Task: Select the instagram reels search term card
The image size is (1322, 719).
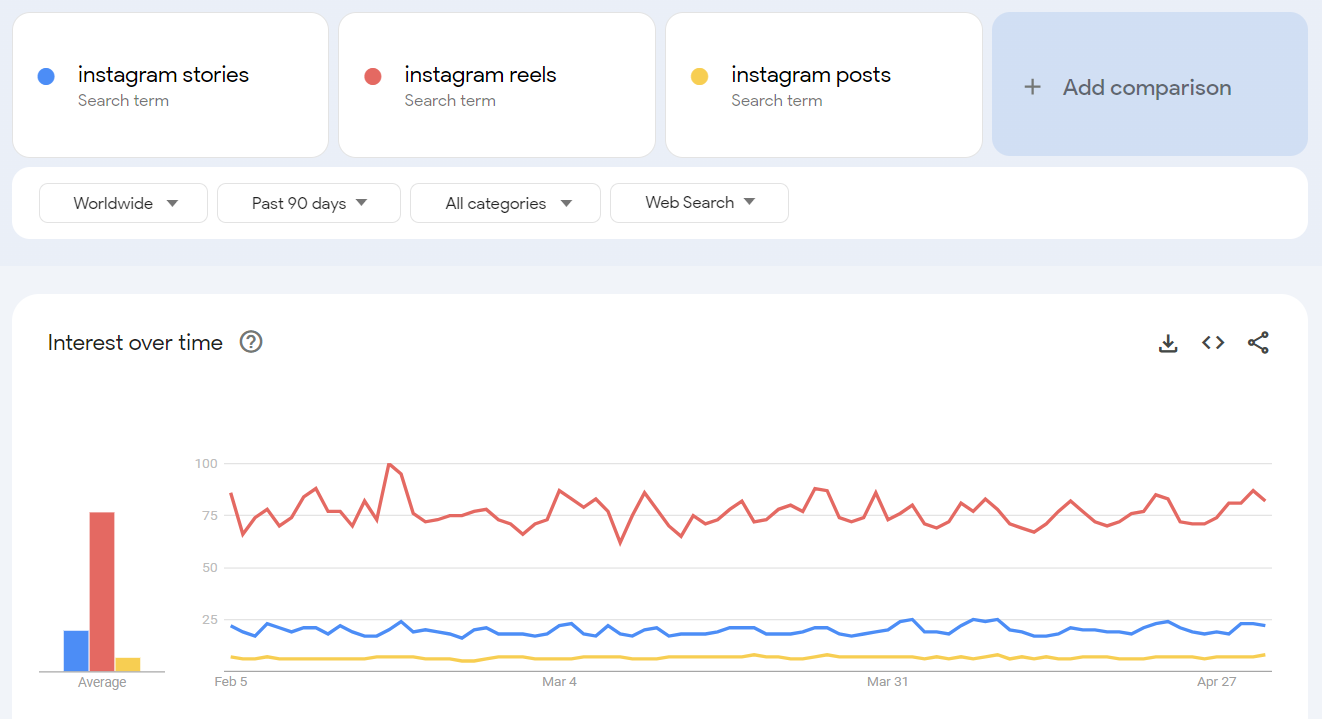Action: coord(496,85)
